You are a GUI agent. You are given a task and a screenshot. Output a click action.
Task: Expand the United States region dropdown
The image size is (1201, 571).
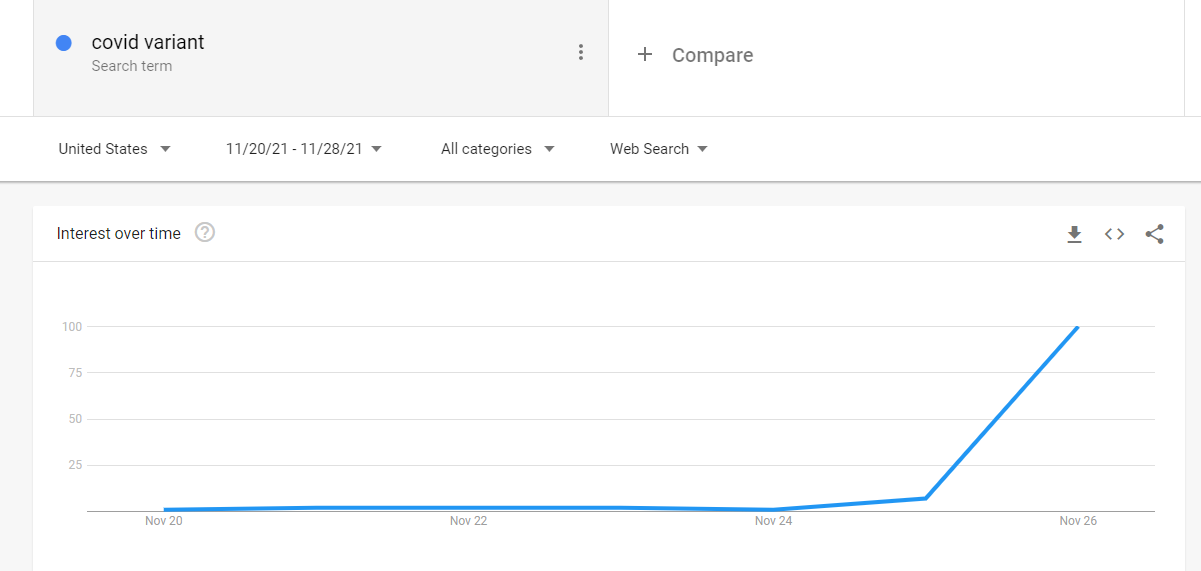(114, 149)
